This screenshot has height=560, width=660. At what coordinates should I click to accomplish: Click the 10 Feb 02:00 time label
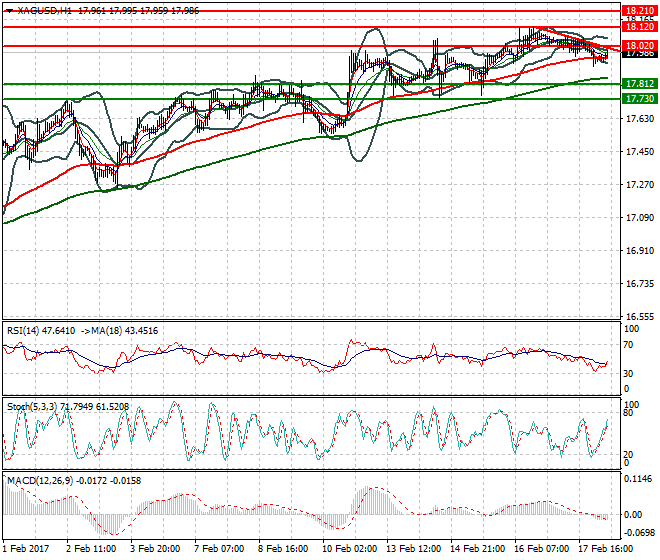[350, 549]
